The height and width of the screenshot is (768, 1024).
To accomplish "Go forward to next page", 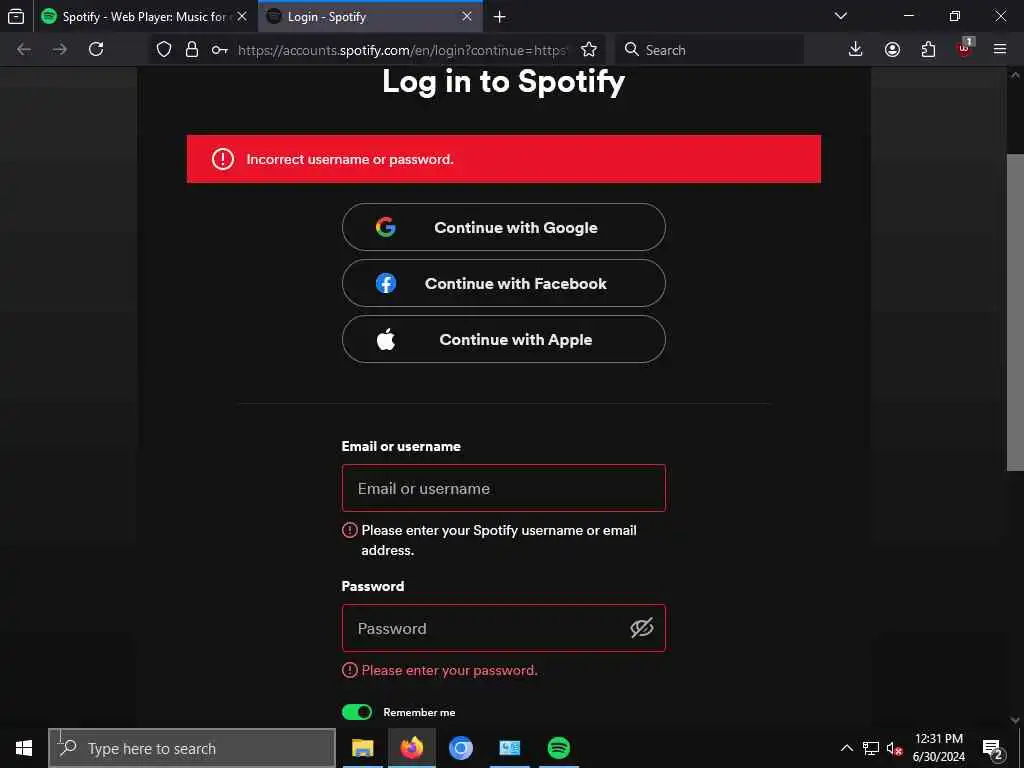I will (x=59, y=50).
